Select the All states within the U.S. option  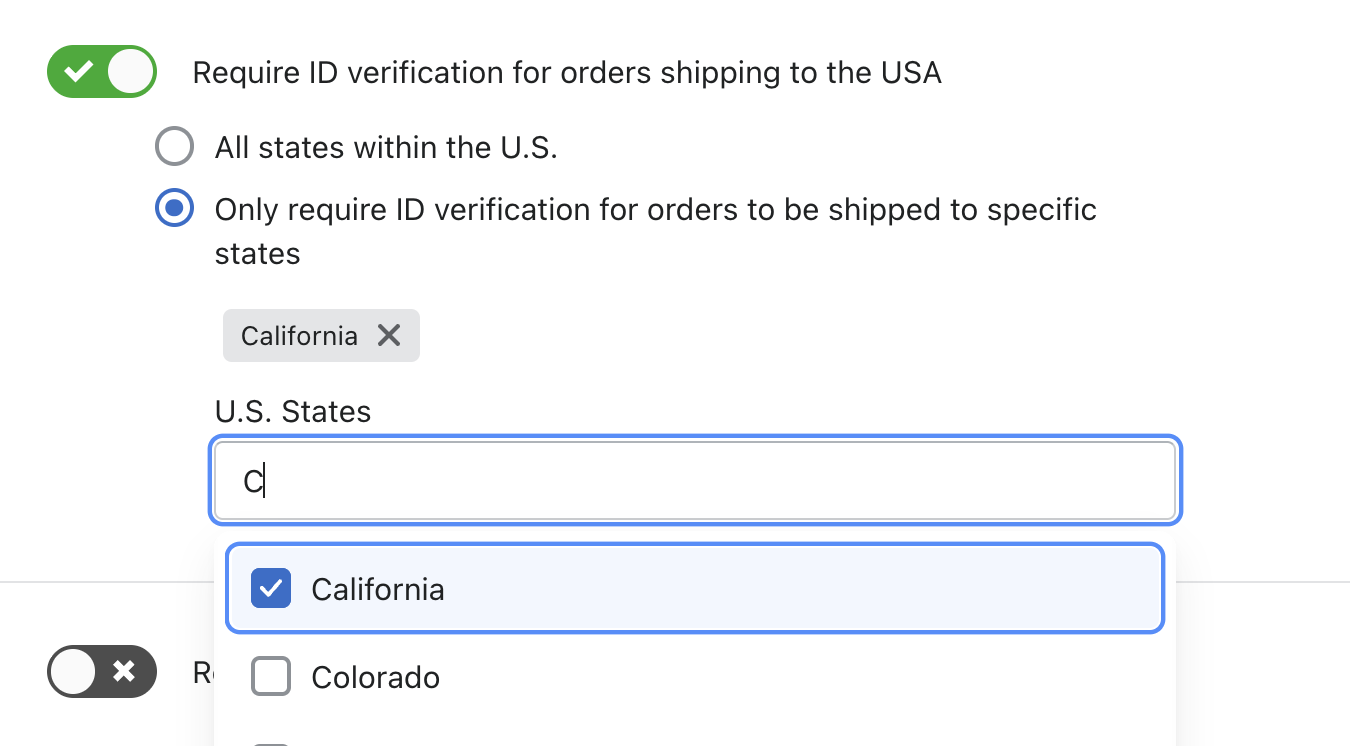pos(174,146)
